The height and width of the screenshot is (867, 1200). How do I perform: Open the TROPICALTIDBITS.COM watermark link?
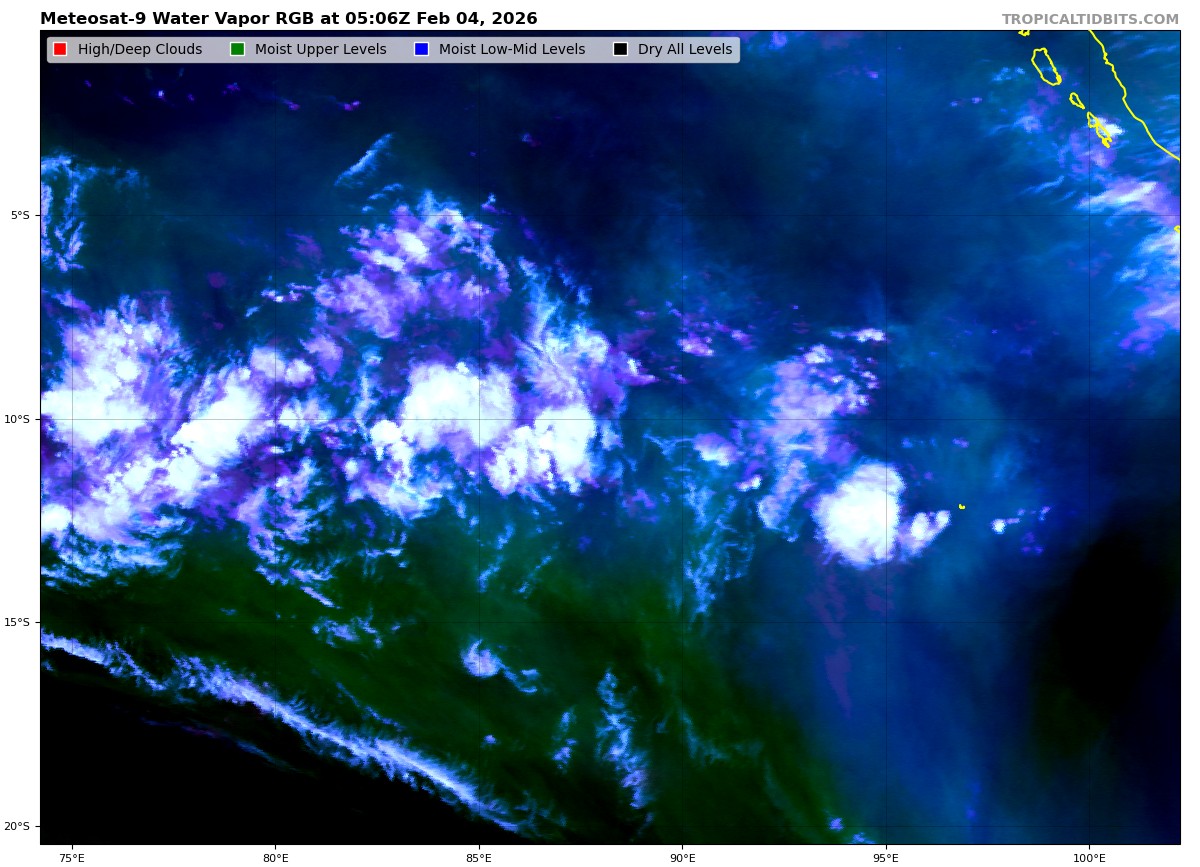pos(1090,20)
